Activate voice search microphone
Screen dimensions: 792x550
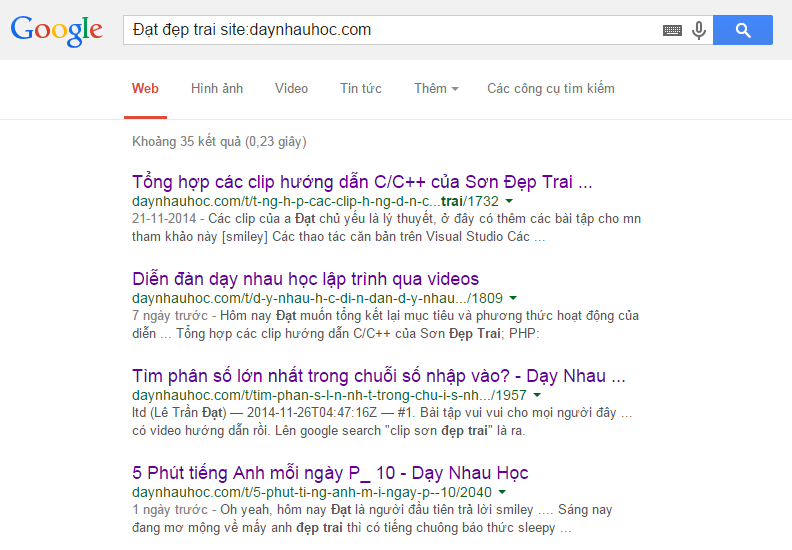[699, 30]
